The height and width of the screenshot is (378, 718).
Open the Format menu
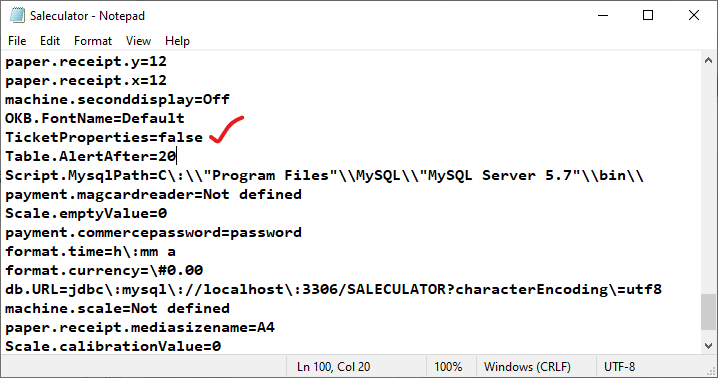click(x=92, y=41)
